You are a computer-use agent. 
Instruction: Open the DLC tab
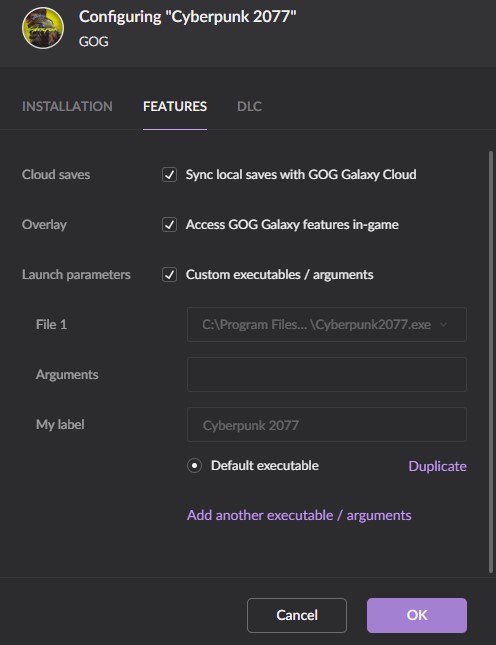click(x=249, y=107)
